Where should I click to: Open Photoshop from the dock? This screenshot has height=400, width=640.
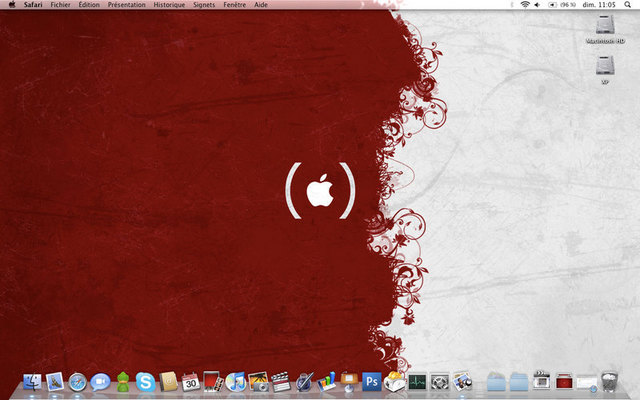(x=372, y=382)
